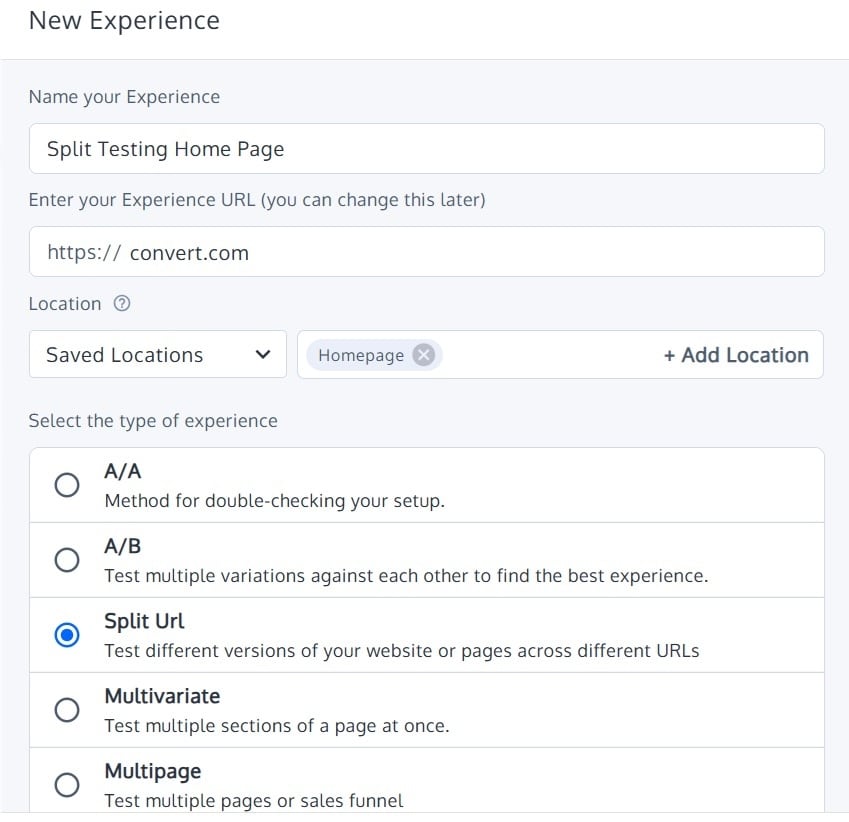Click the https:// prefix in URL field
The width and height of the screenshot is (849, 822).
(x=84, y=252)
